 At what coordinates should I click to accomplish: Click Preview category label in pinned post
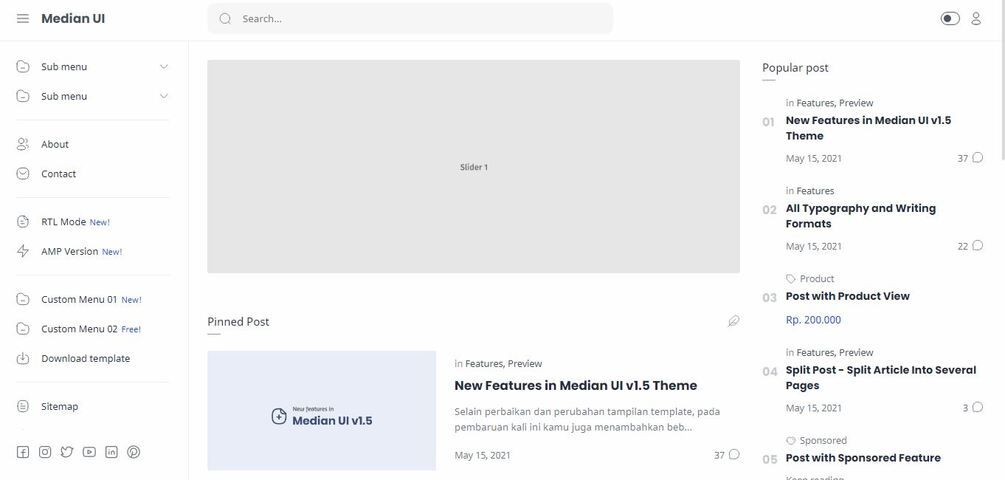(x=525, y=363)
